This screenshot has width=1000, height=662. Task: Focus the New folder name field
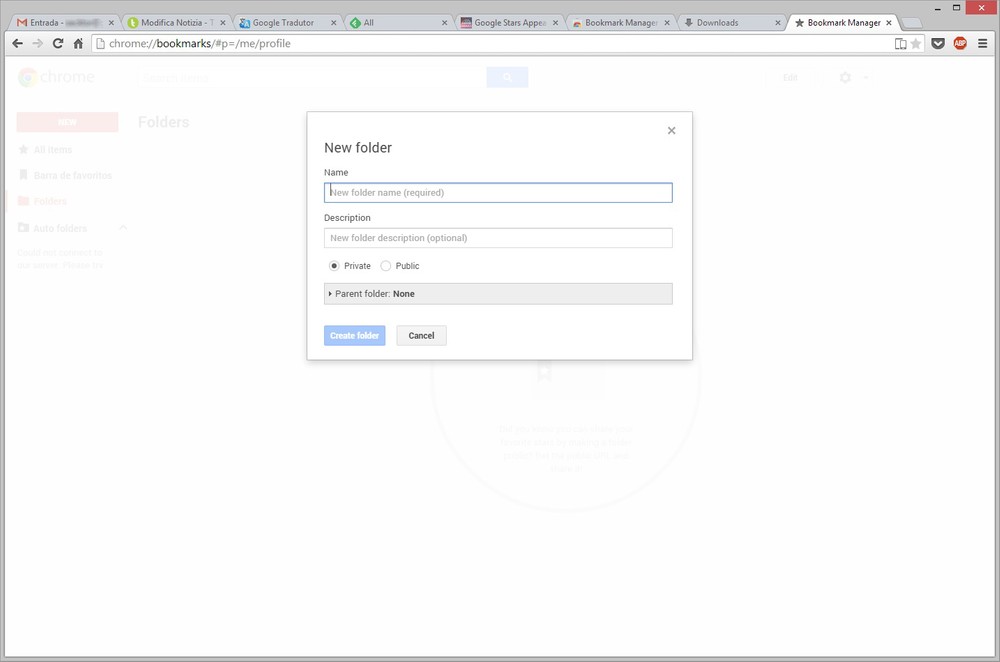498,193
